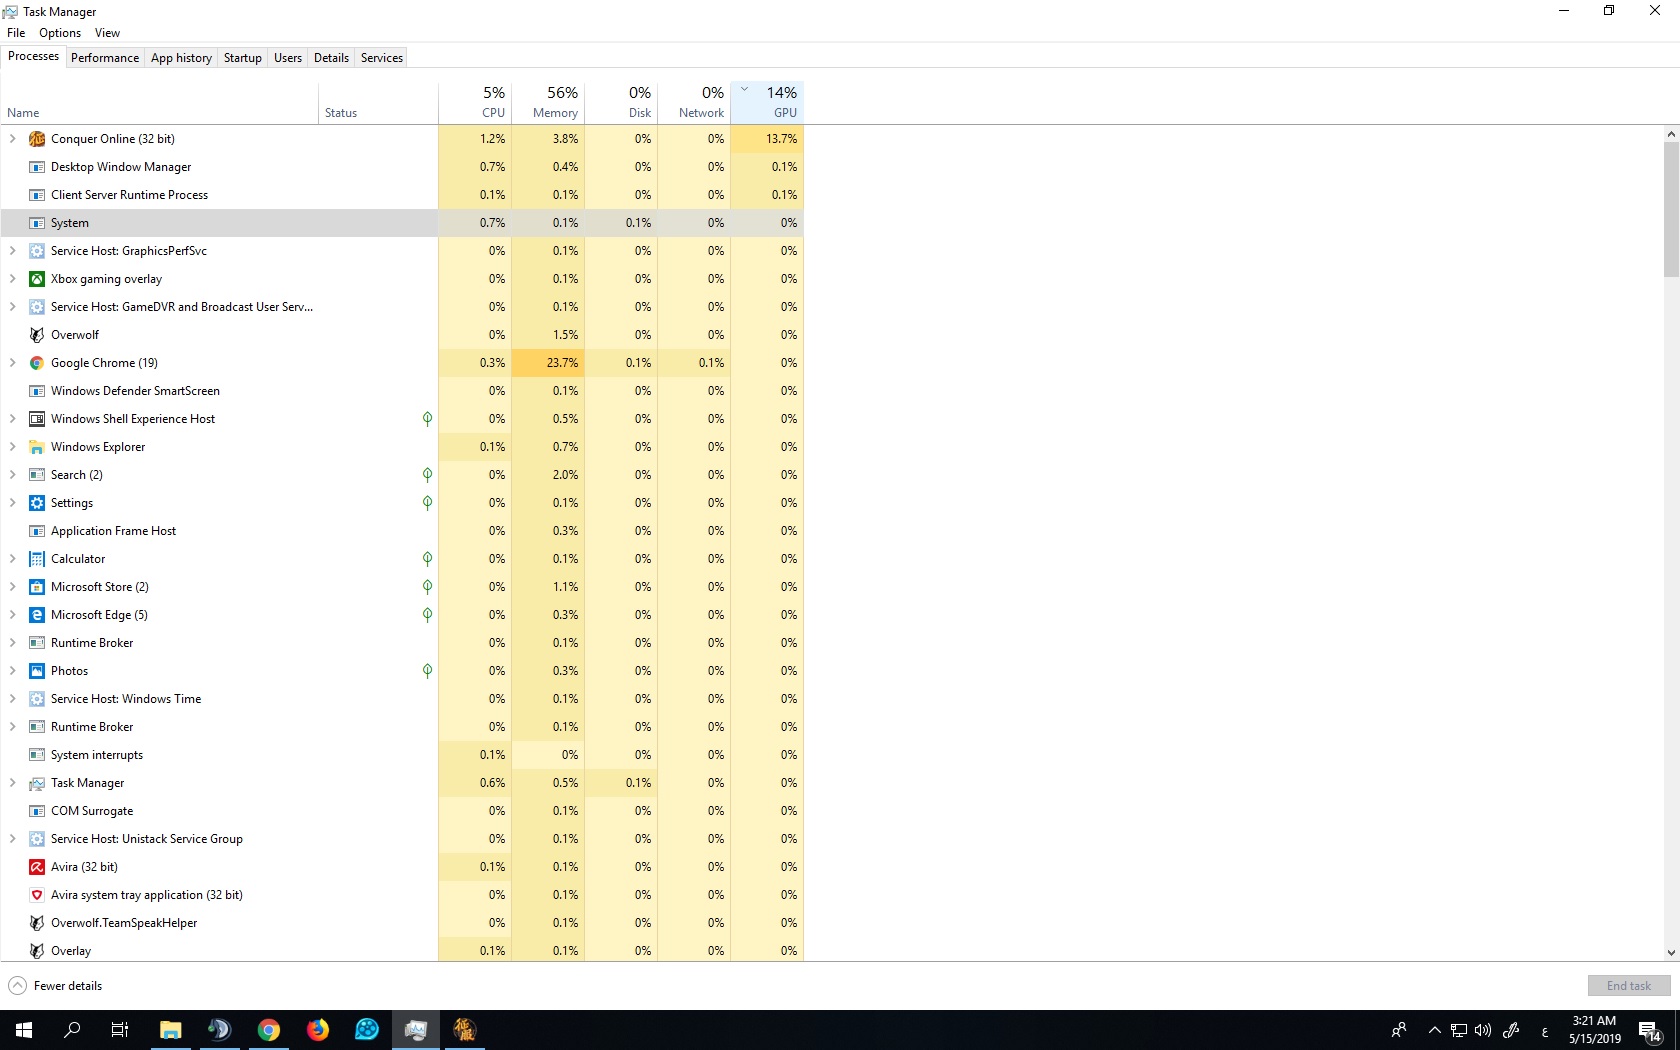This screenshot has height=1050, width=1680.
Task: Click the Google Chrome process icon
Action: pos(37,363)
